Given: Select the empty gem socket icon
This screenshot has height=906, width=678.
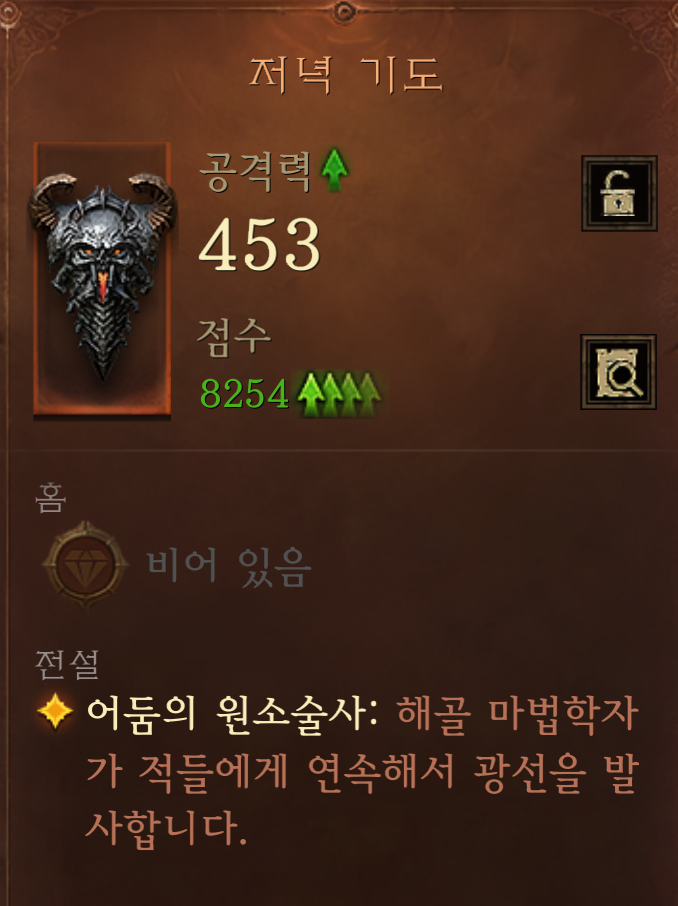Looking at the screenshot, I should click(x=86, y=565).
